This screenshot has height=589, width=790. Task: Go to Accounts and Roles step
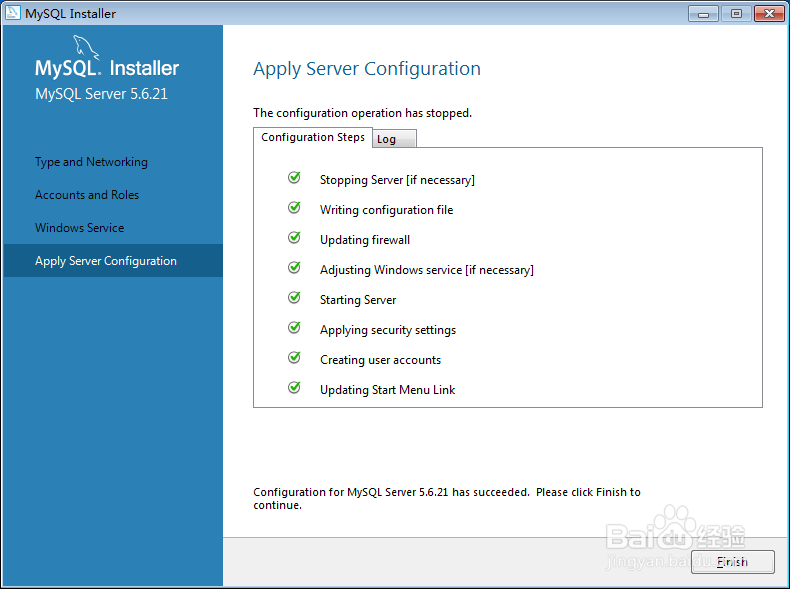click(87, 195)
